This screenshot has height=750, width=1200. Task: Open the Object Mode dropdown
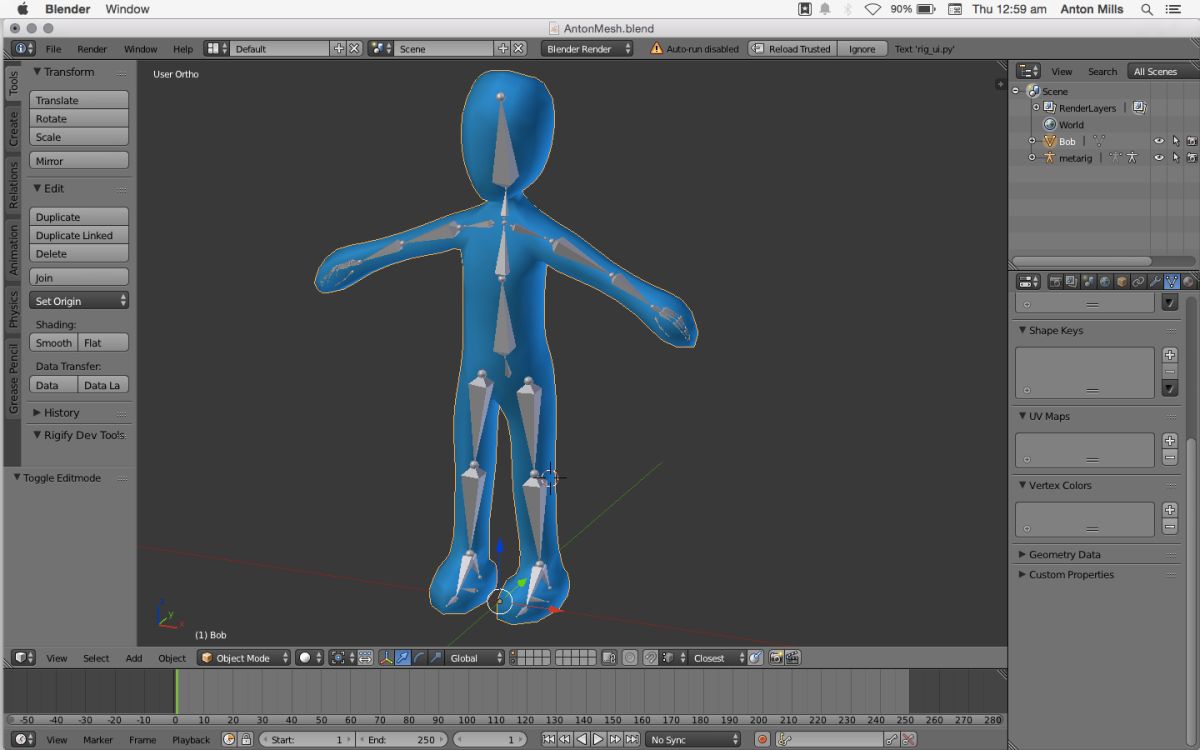(244, 658)
